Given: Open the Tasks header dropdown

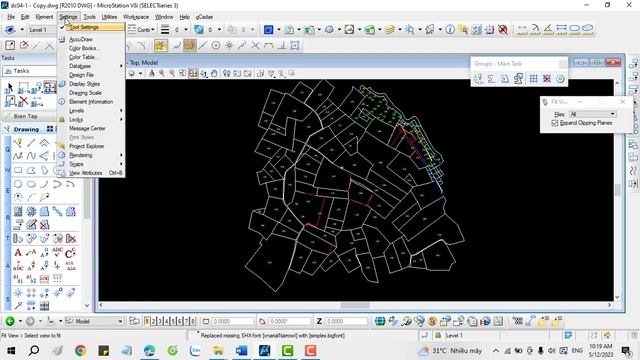Looking at the screenshot, I should point(29,71).
